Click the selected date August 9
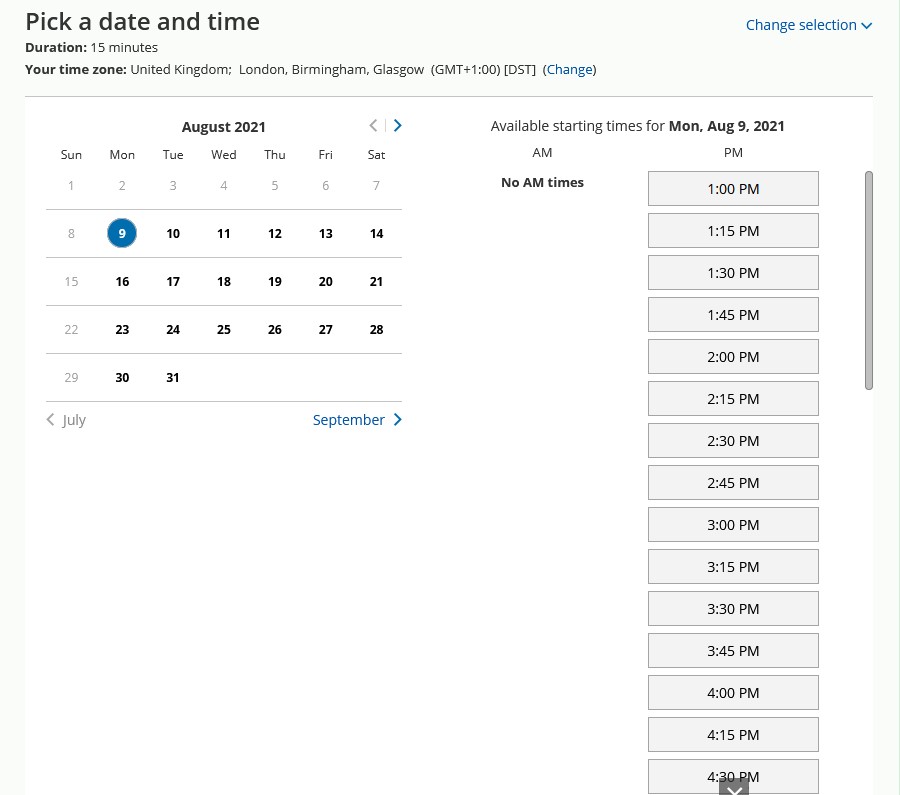900x795 pixels. 122,234
